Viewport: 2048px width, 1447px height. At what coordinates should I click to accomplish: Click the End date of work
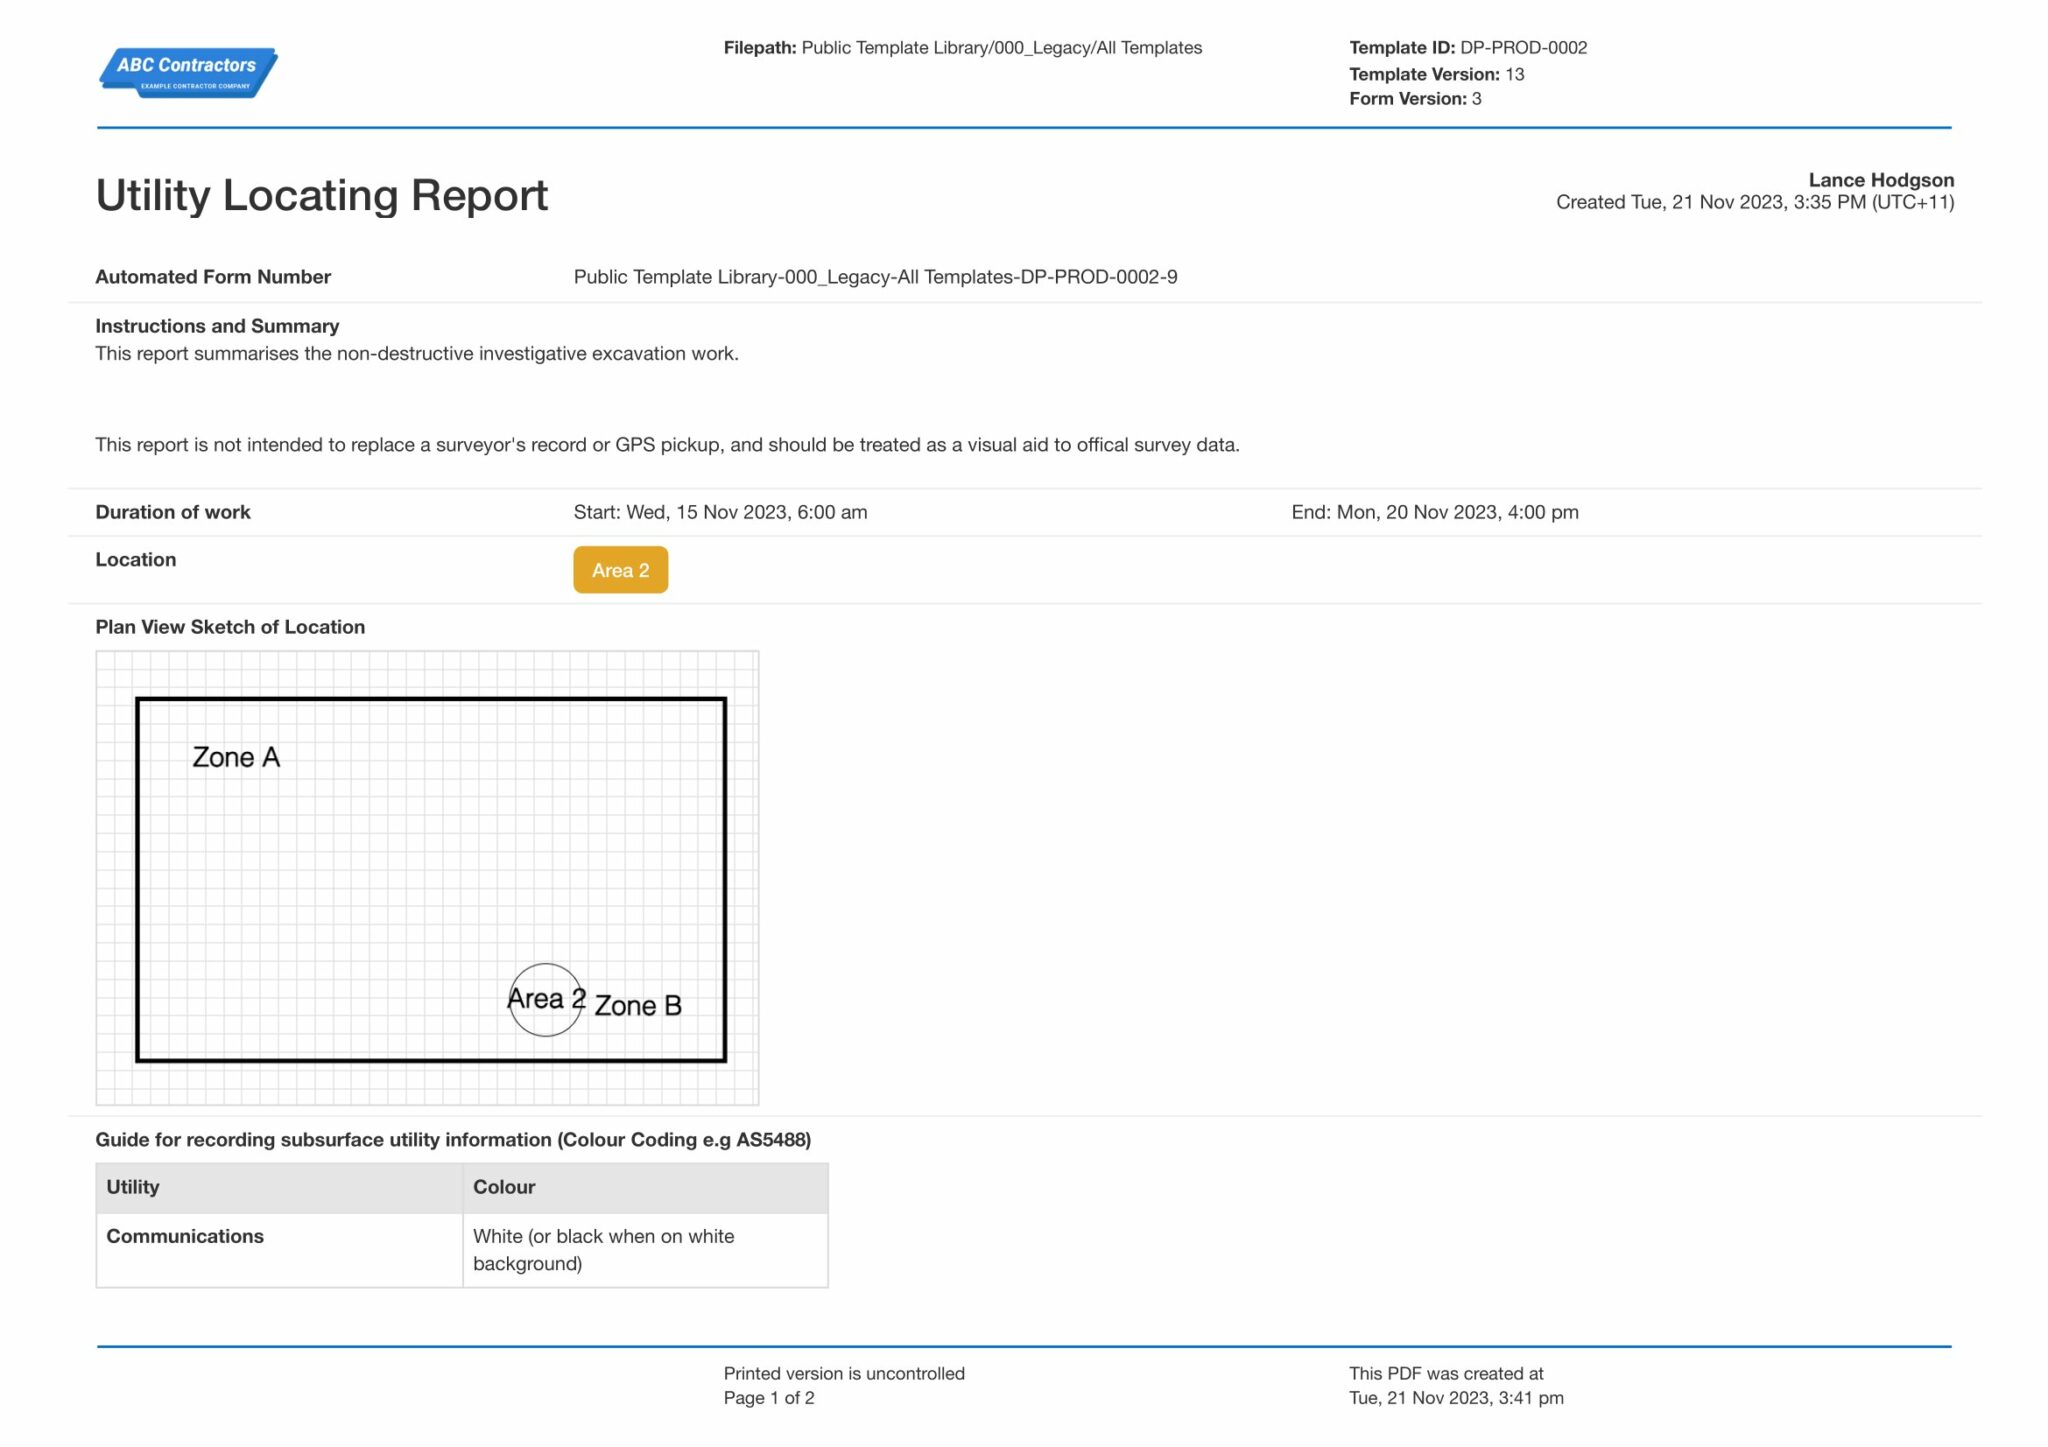click(x=1434, y=512)
